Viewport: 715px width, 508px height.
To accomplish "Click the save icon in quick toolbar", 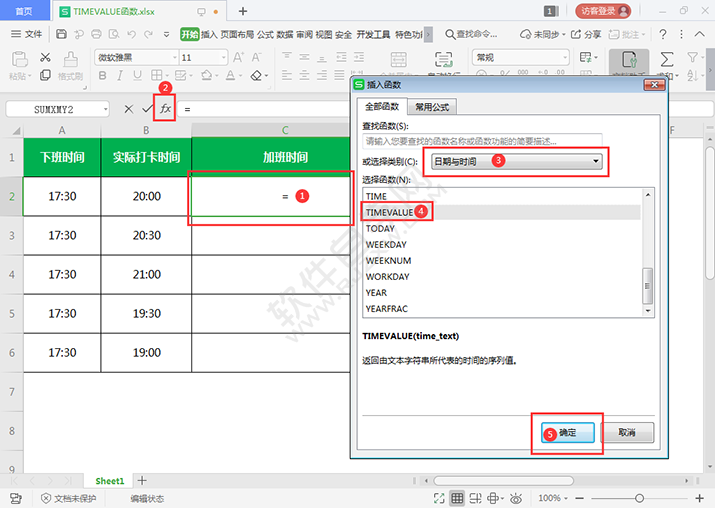I will click(x=62, y=34).
